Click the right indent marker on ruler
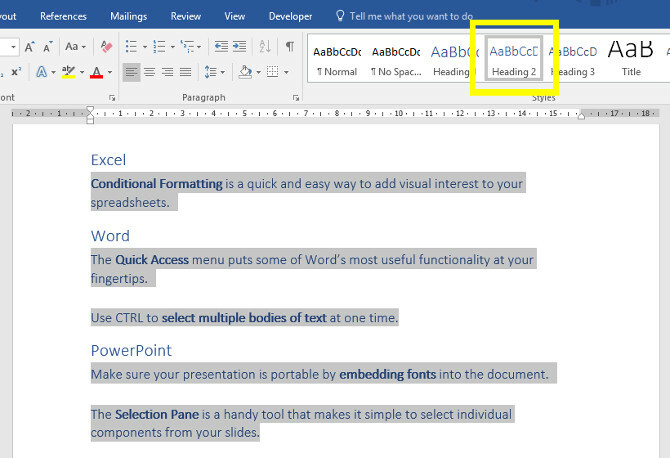 pos(581,116)
